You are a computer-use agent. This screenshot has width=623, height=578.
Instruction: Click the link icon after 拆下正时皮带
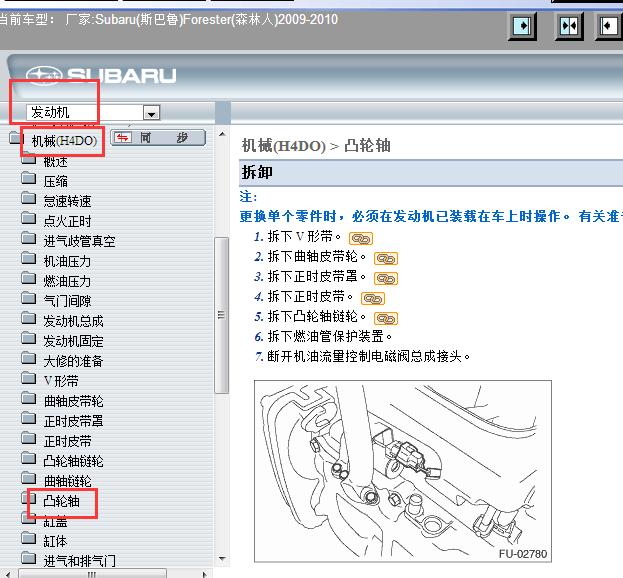(x=373, y=298)
